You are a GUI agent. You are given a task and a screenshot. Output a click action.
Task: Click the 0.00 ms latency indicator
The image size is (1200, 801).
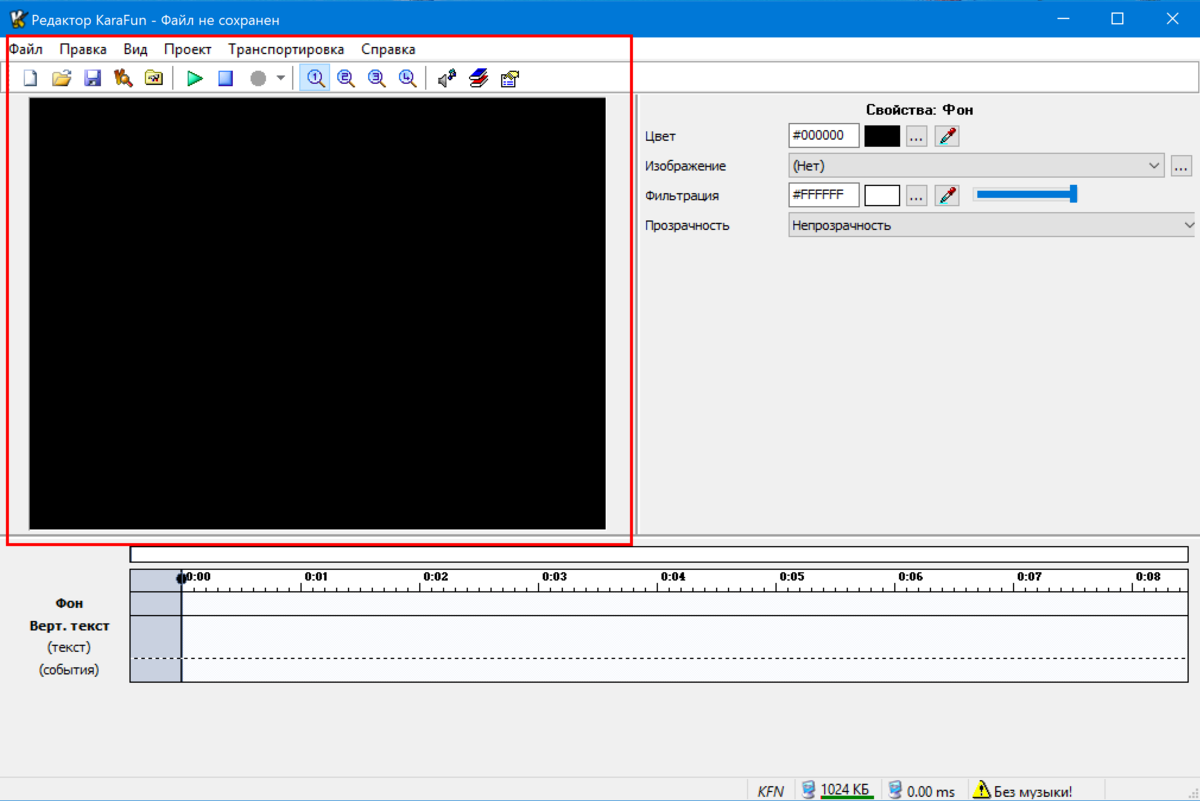921,791
